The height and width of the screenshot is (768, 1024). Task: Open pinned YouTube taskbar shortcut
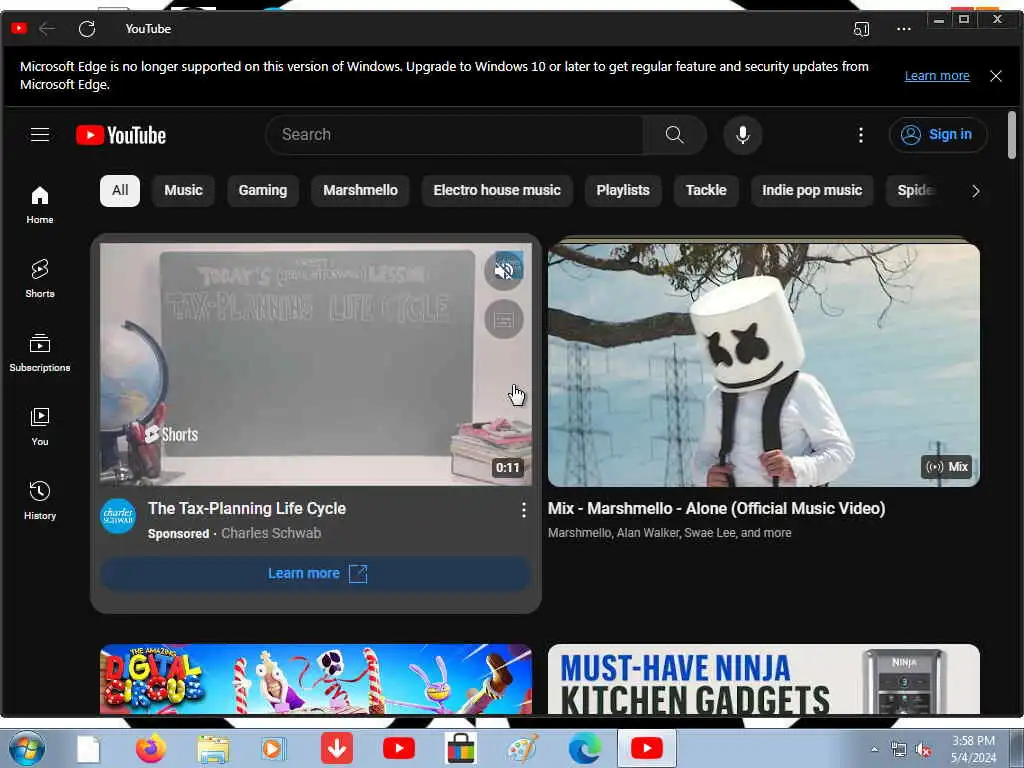398,748
